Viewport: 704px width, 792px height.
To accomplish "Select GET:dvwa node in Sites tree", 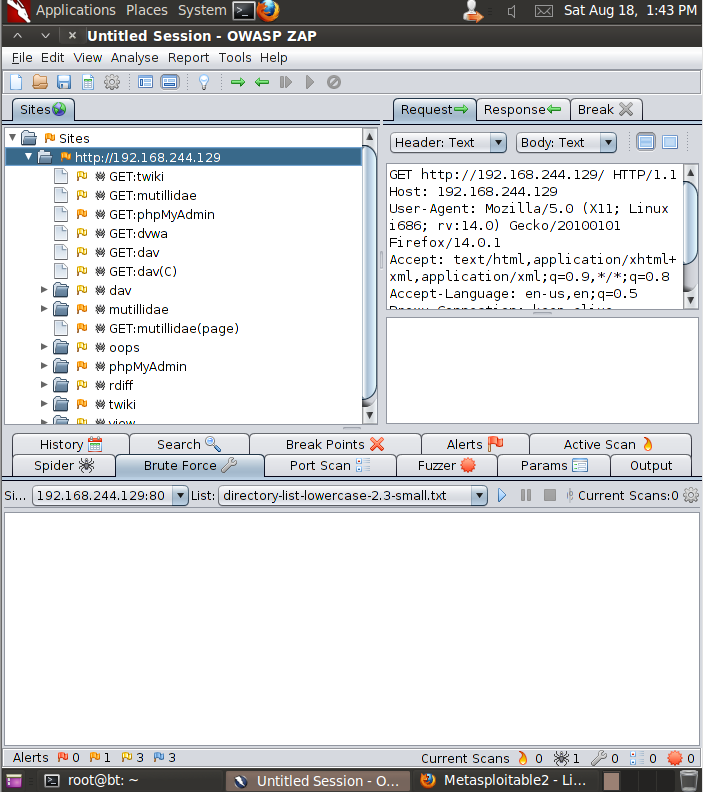I will 138,233.
